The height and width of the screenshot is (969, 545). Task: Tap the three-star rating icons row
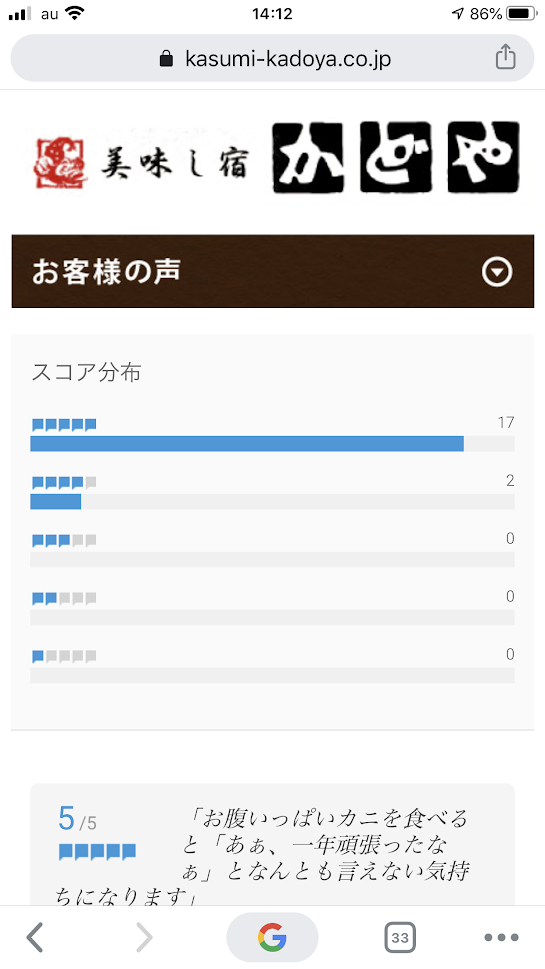tap(64, 541)
